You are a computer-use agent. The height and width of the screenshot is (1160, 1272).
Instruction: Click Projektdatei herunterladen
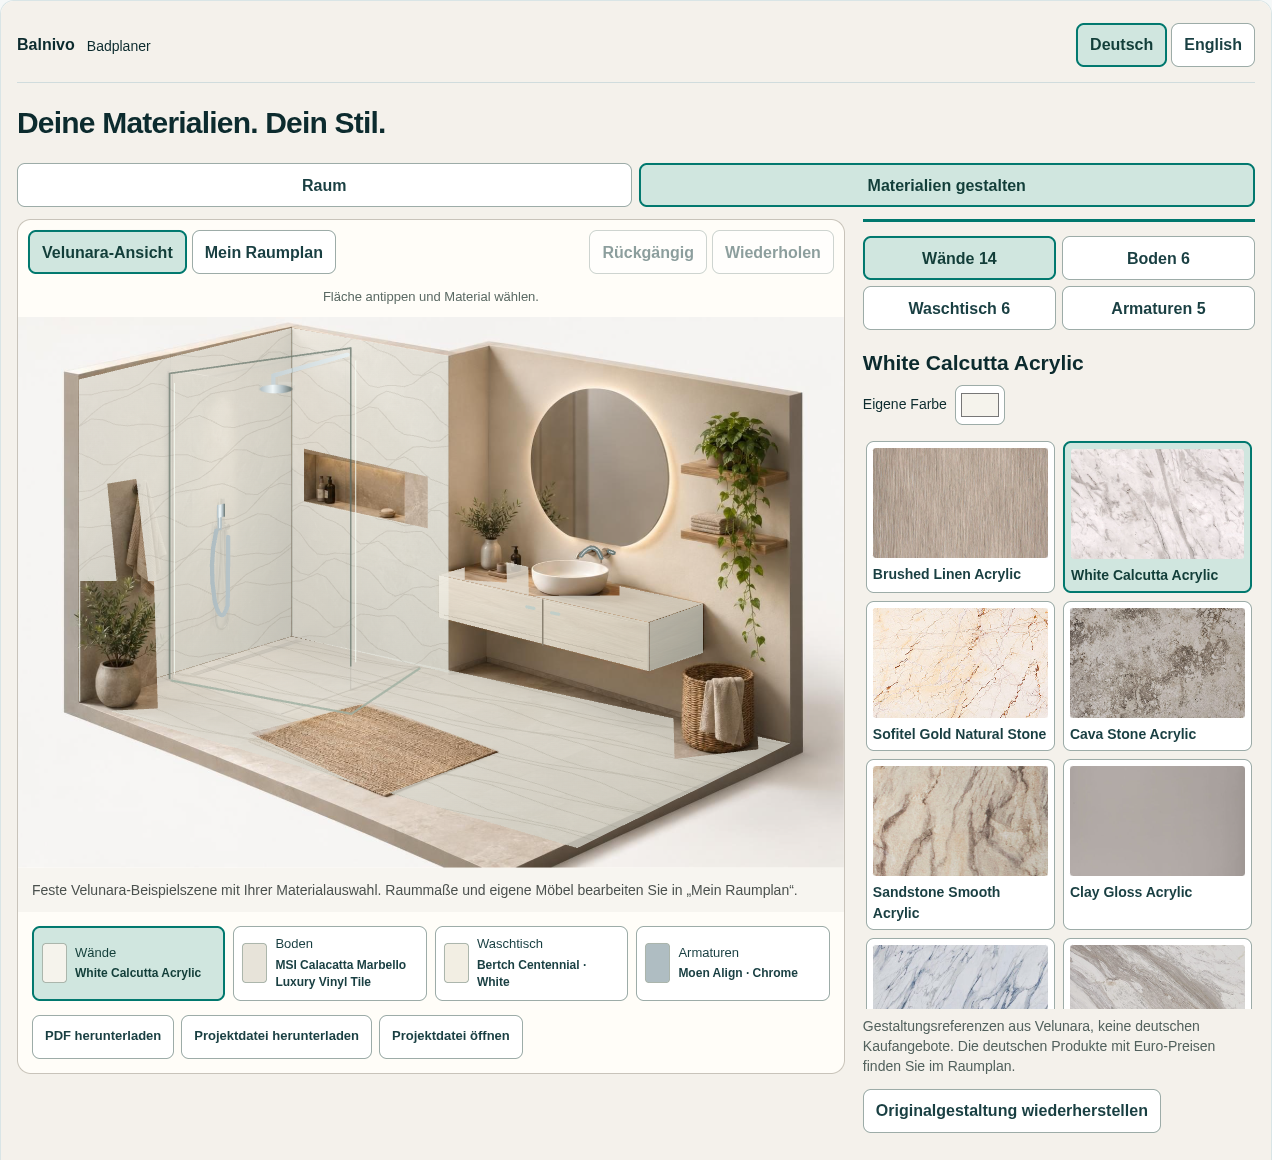(276, 1036)
